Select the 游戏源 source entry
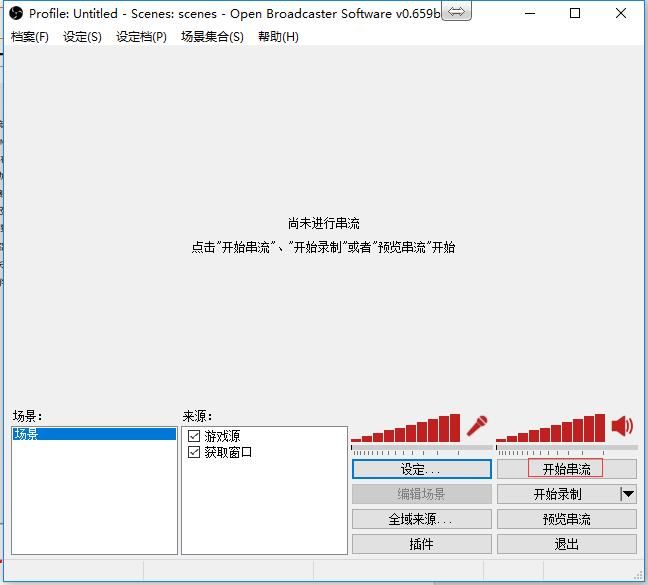Viewport: 648px width, 585px height. (x=222, y=436)
